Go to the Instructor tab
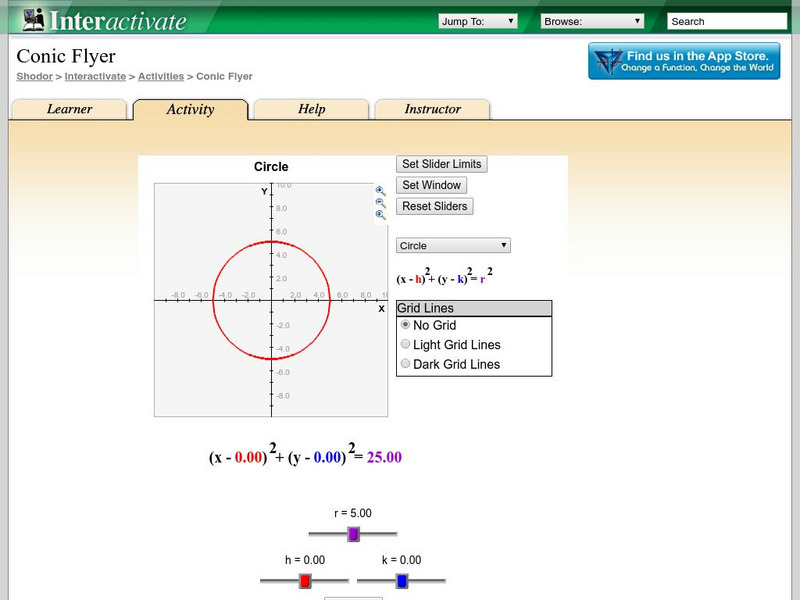Screen dimensions: 800x600 432,110
